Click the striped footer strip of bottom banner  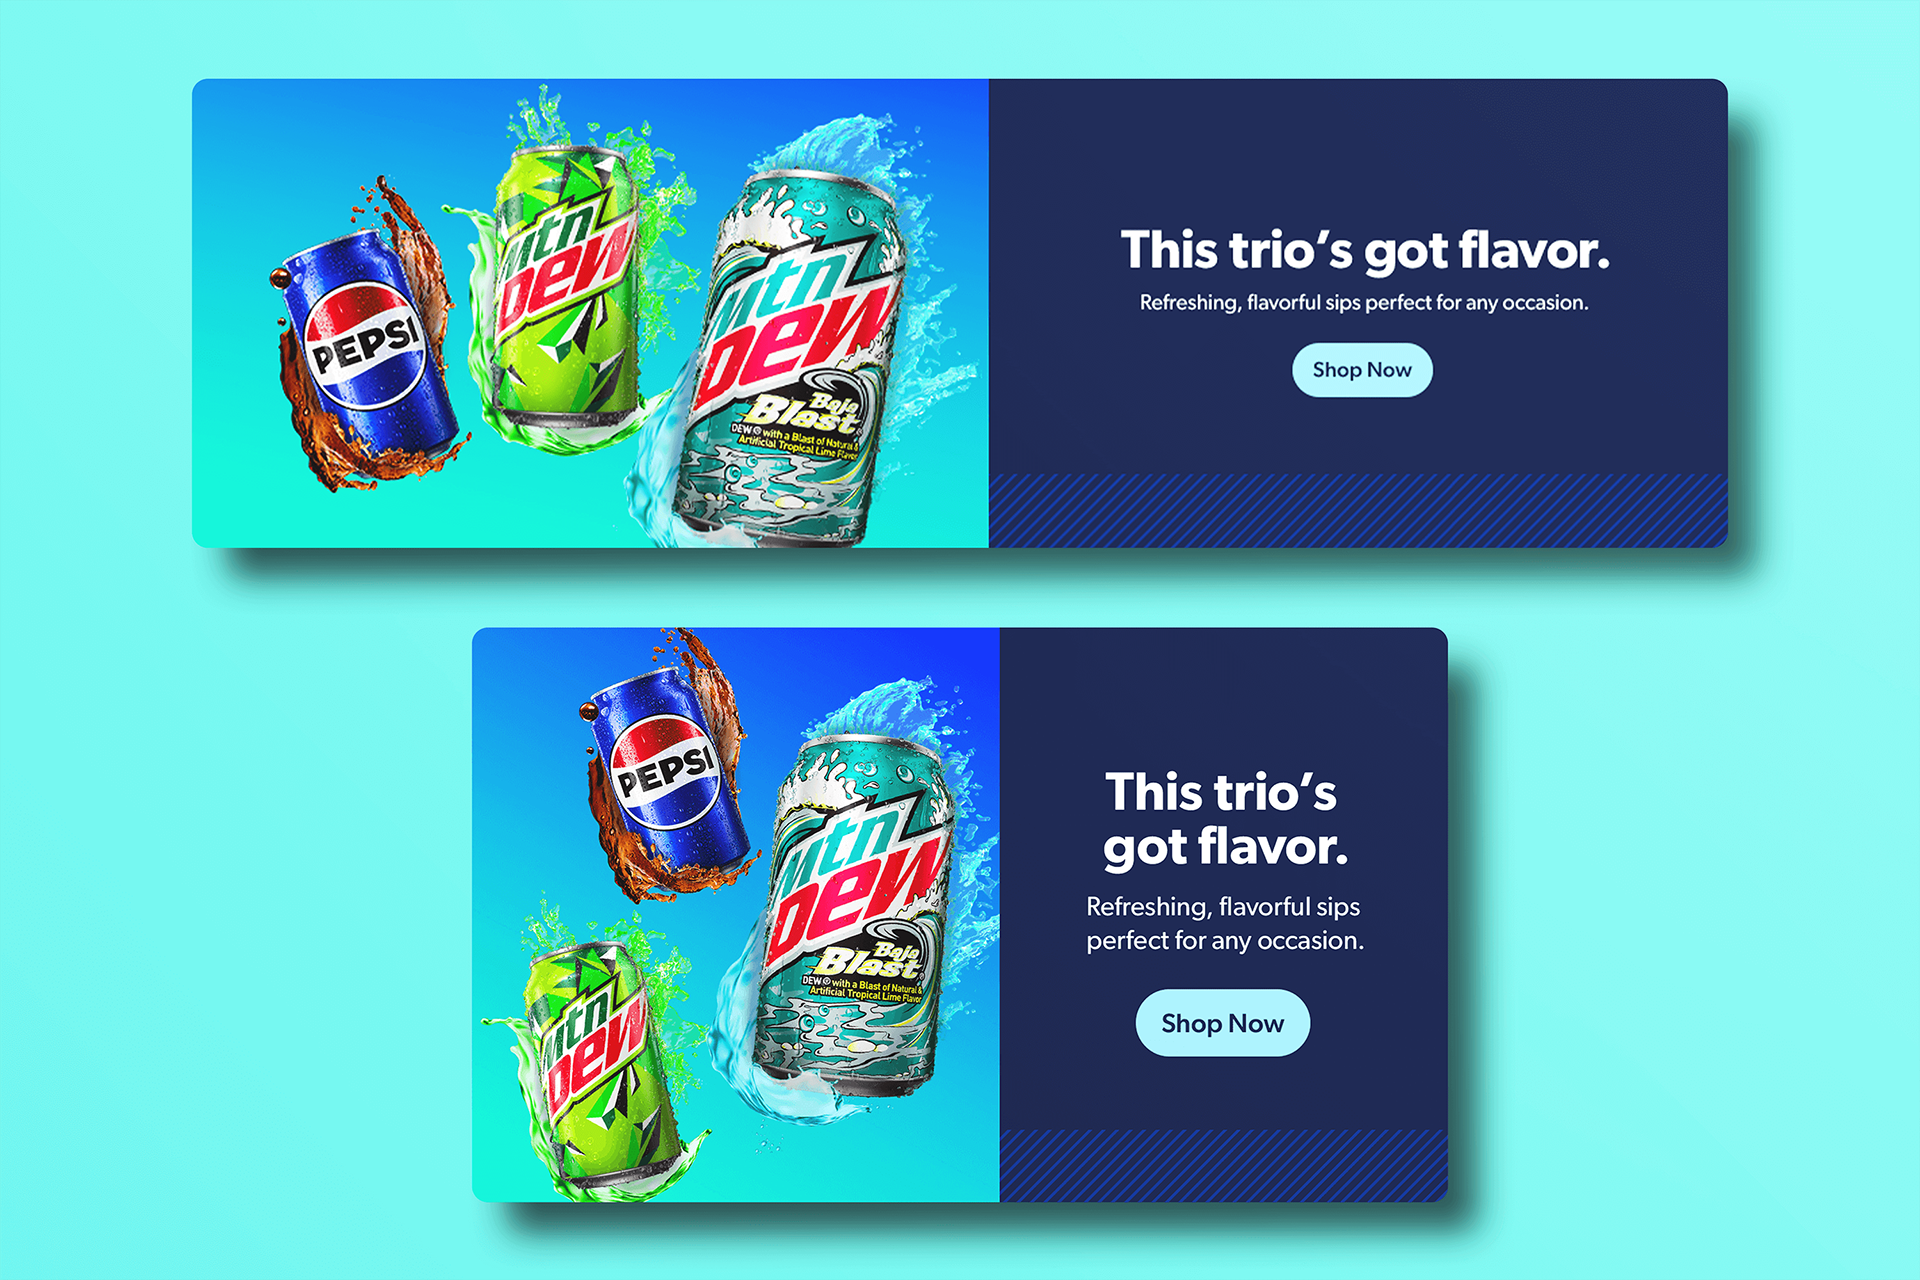pyautogui.click(x=1223, y=1165)
